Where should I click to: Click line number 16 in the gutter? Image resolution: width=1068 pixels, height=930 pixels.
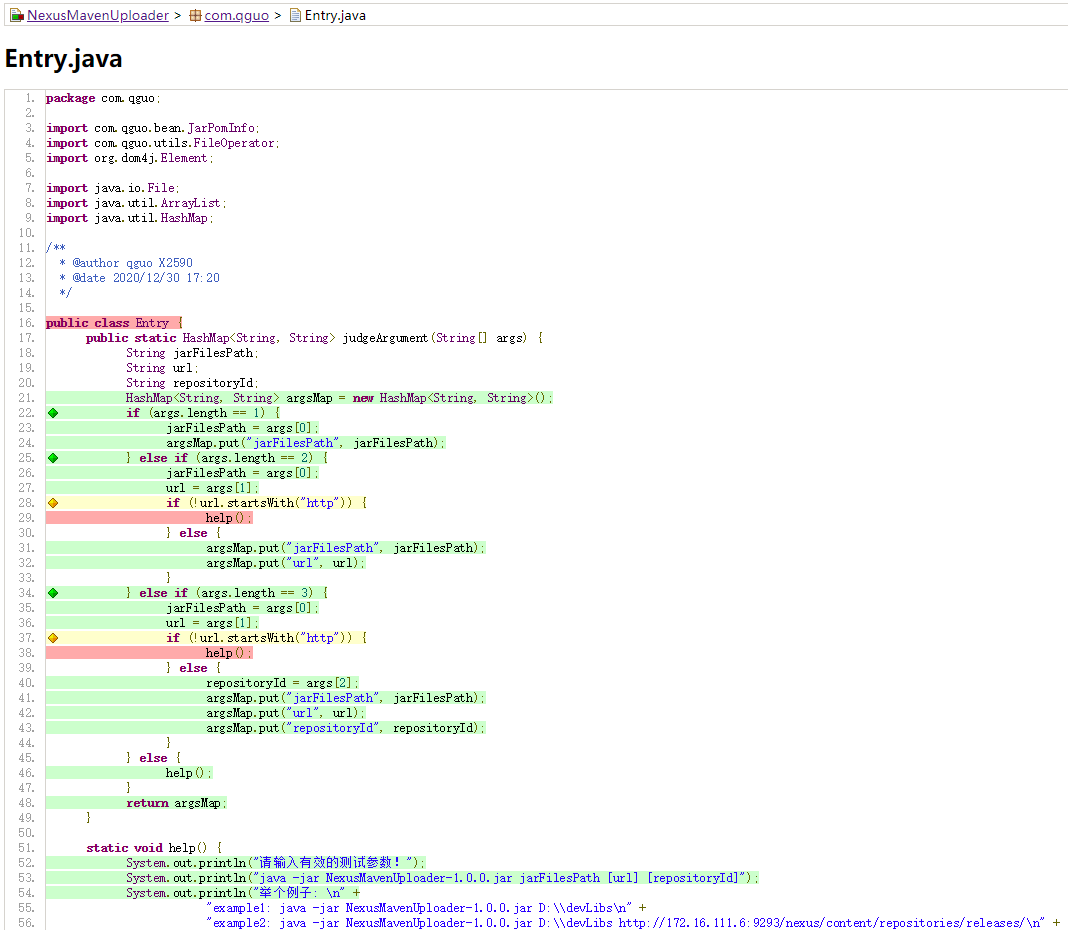click(26, 323)
